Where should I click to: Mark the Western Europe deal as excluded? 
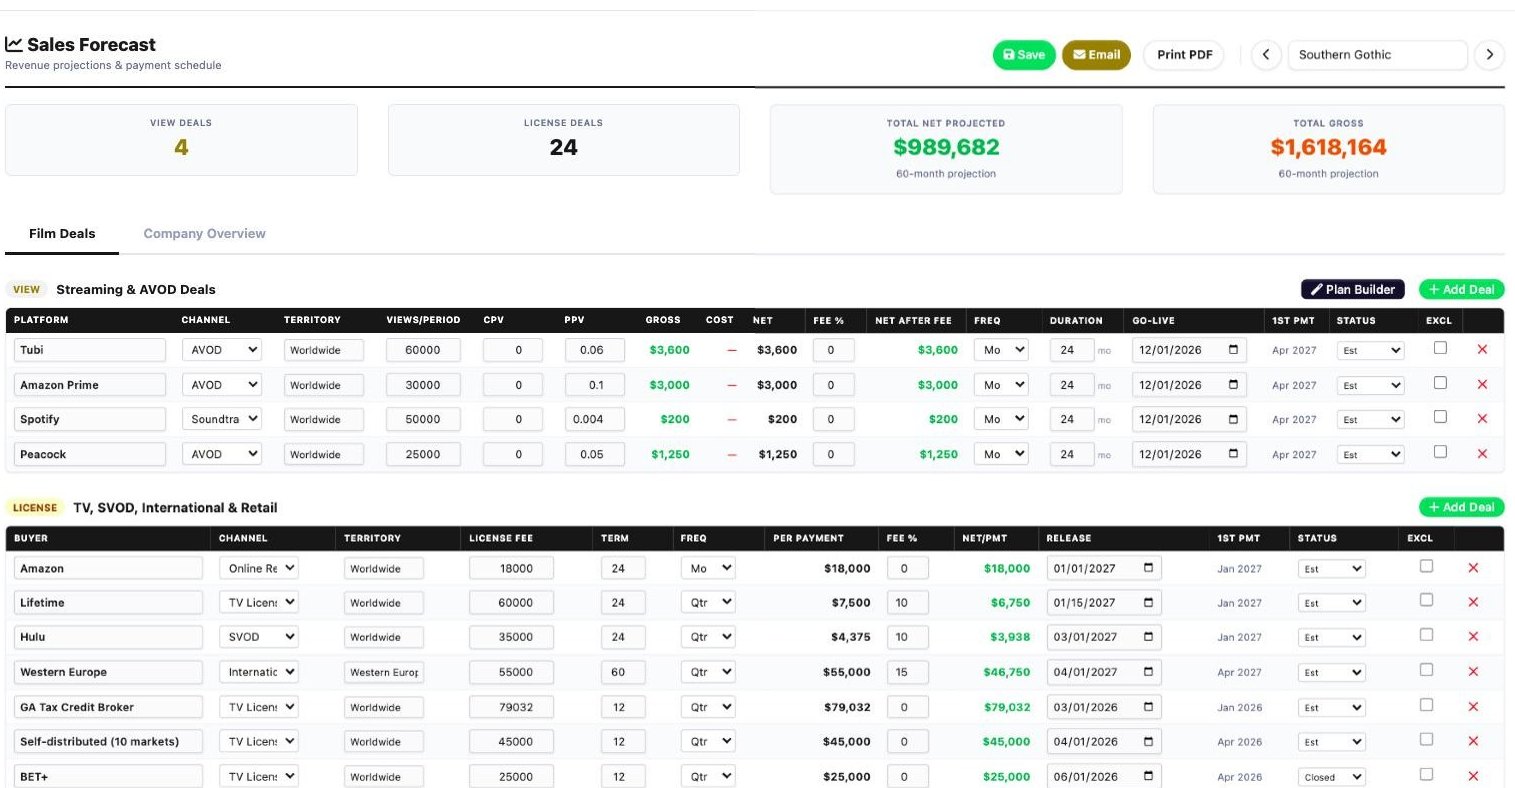pos(1426,670)
